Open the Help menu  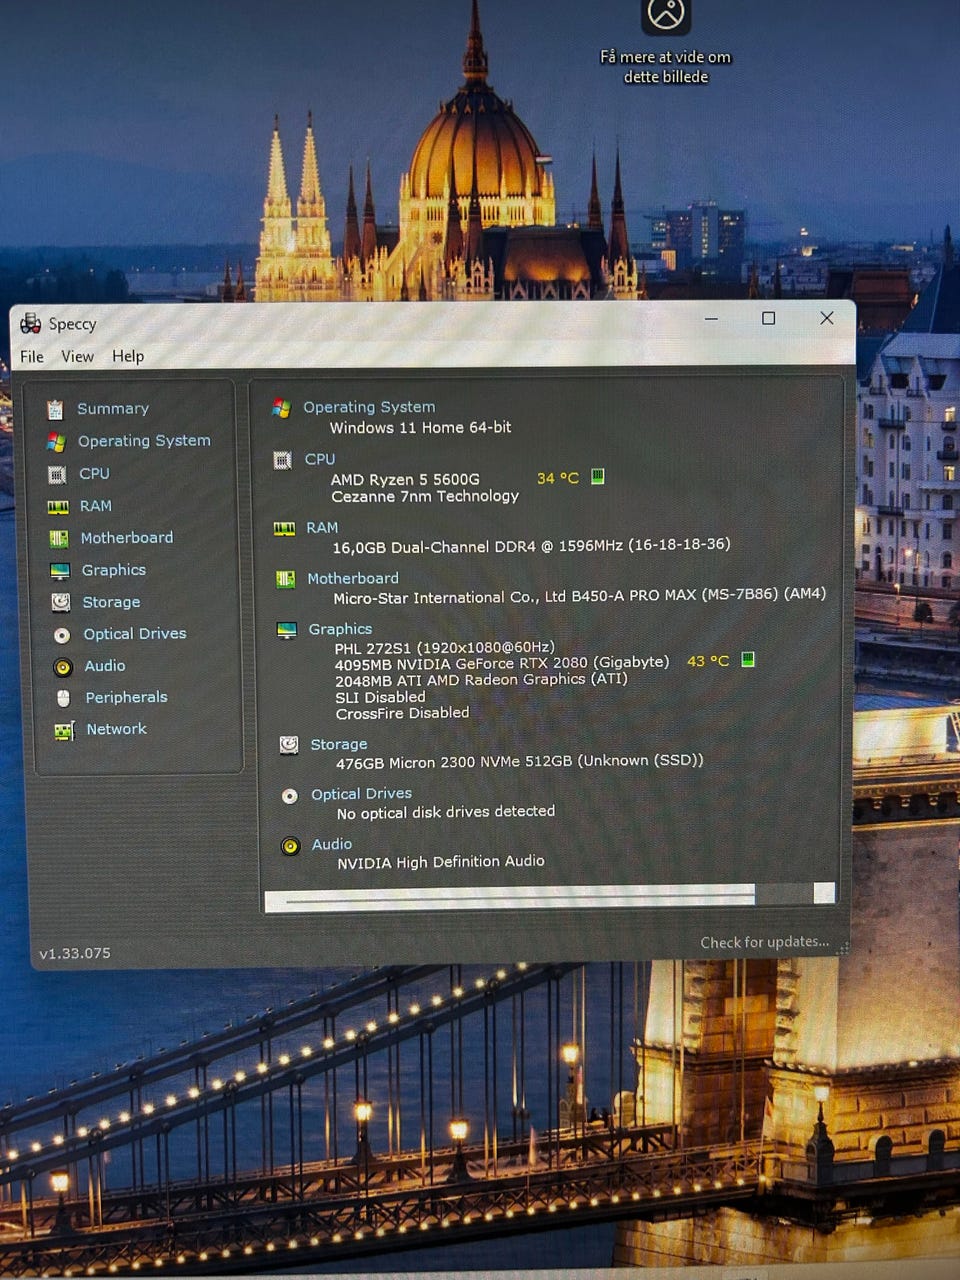128,357
